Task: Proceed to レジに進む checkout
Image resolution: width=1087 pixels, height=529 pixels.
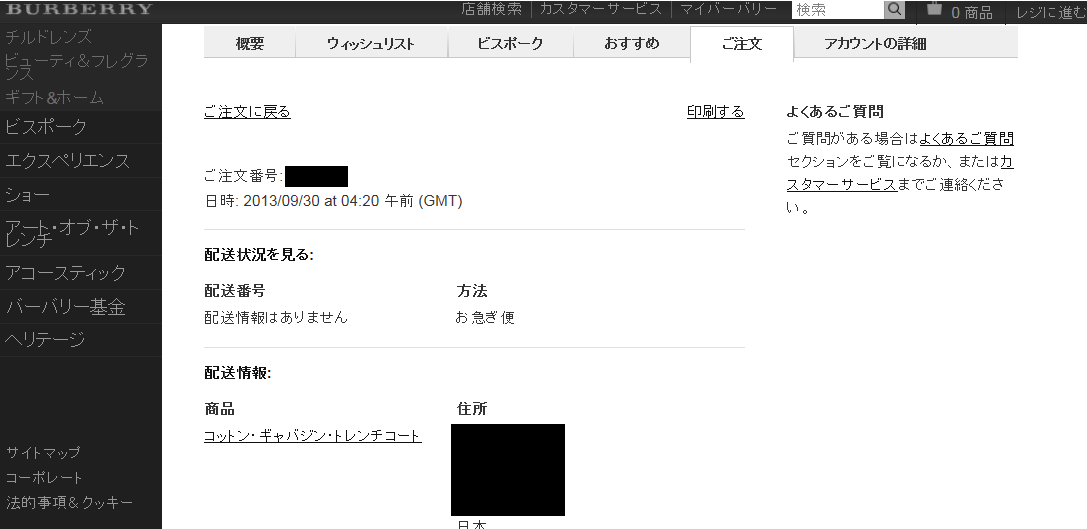Action: click(1050, 12)
